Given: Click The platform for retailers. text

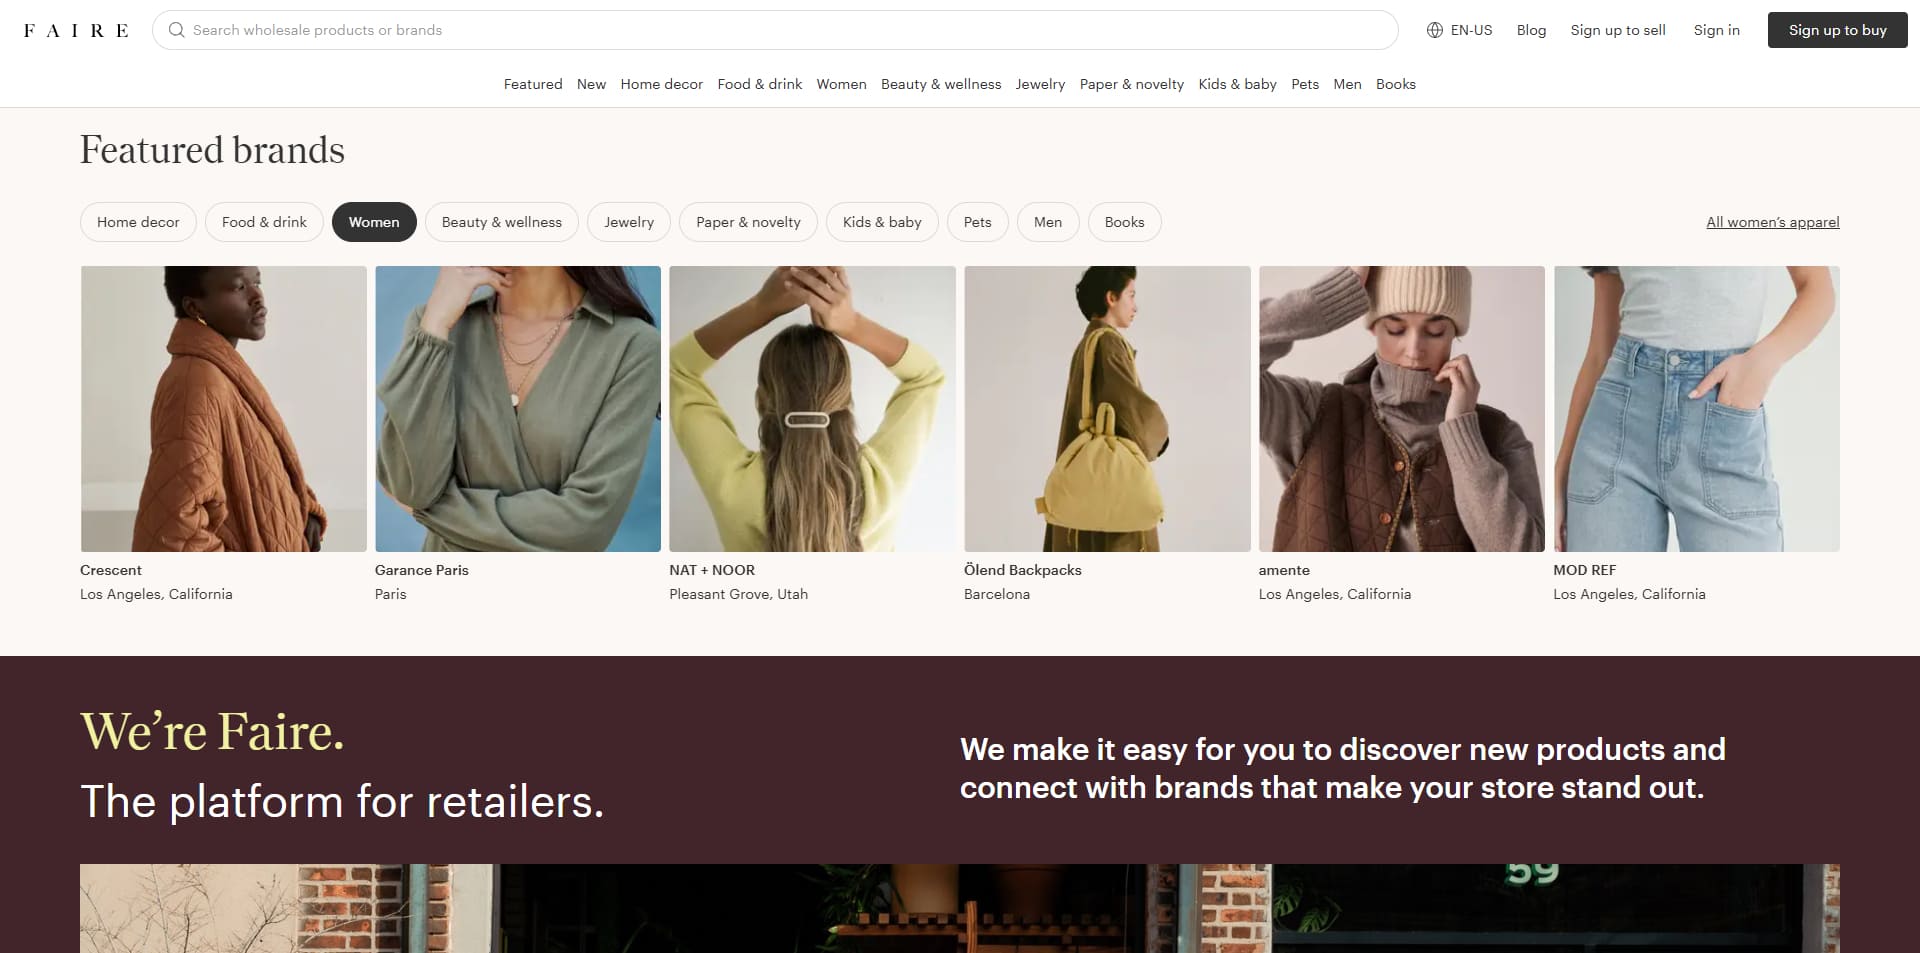Looking at the screenshot, I should [x=342, y=801].
